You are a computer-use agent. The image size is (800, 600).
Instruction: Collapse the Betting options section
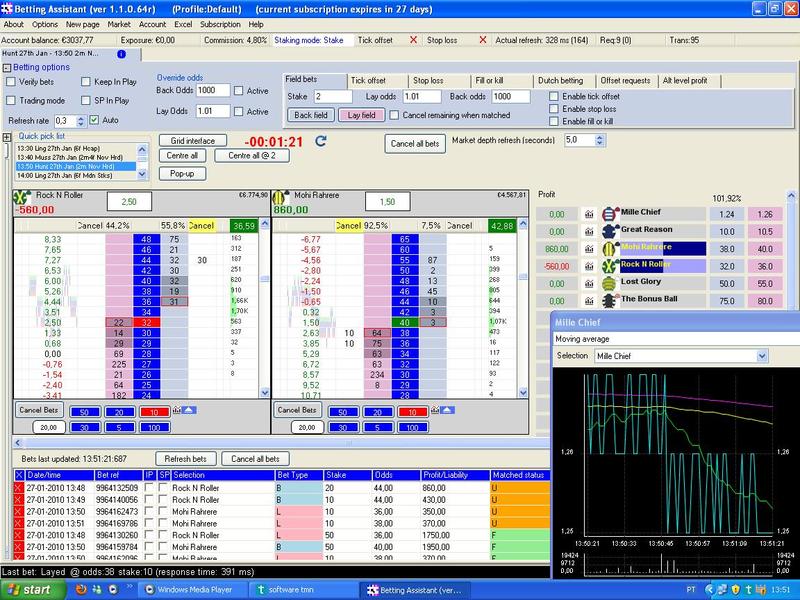click(7, 68)
